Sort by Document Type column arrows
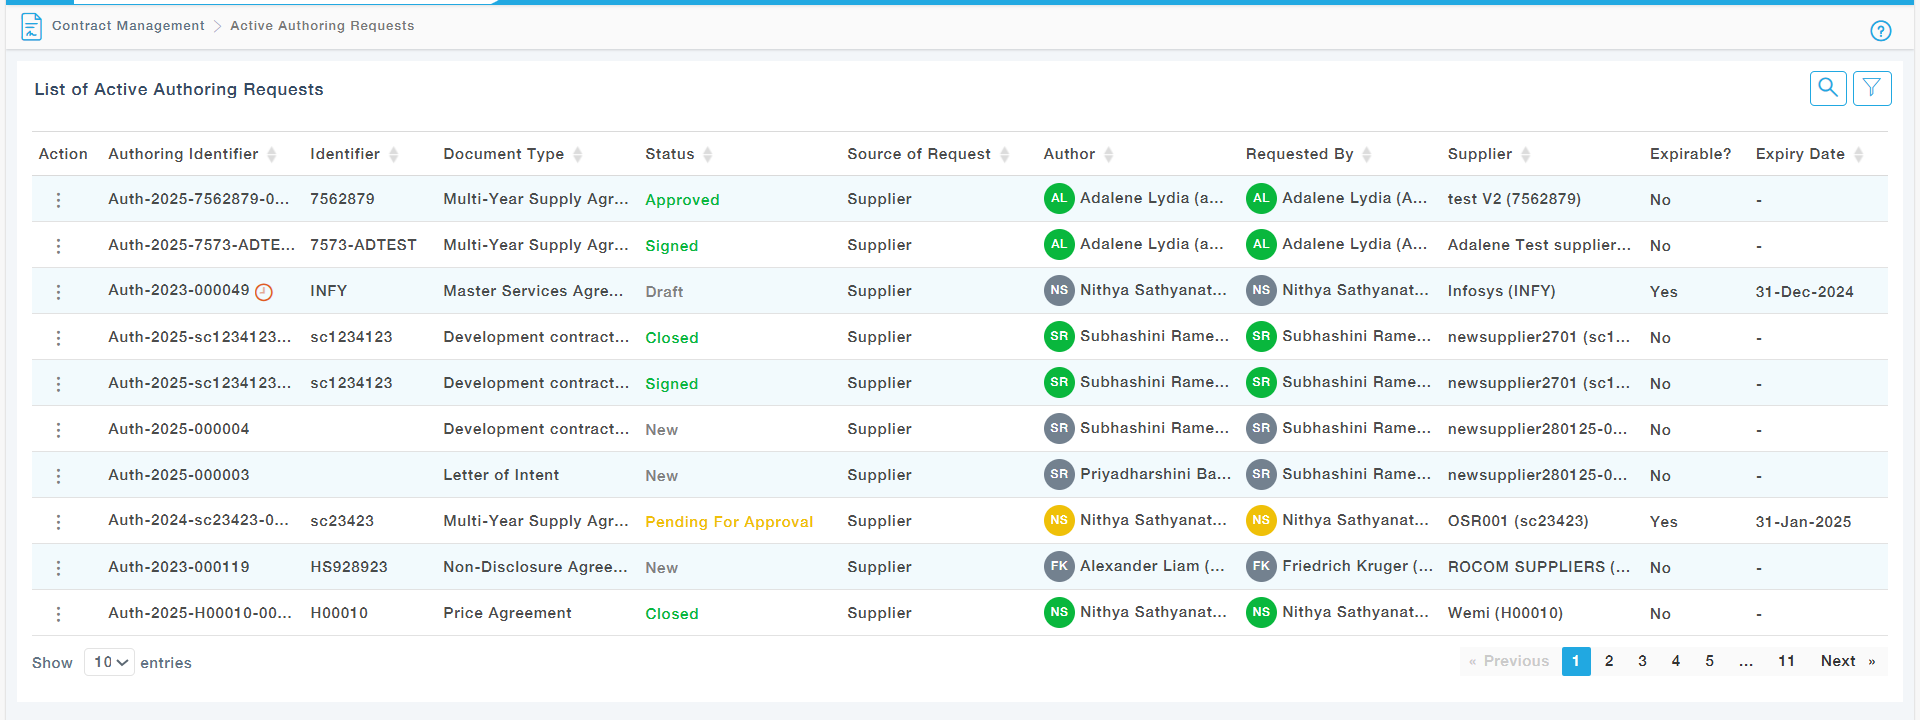This screenshot has height=720, width=1920. click(x=578, y=155)
